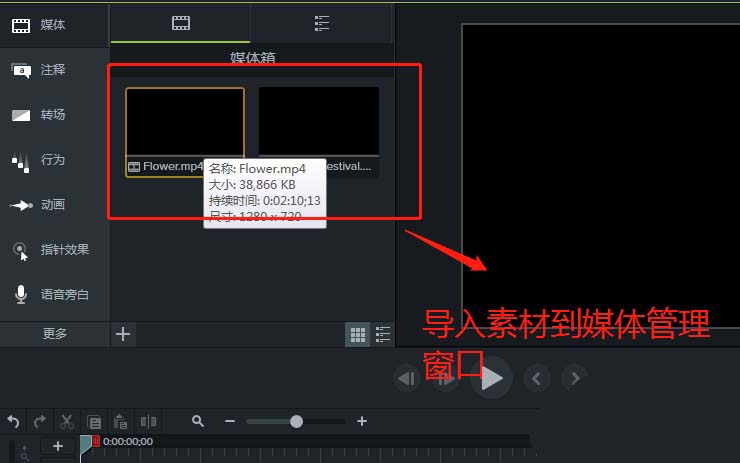Click the add track plus button
Image resolution: width=740 pixels, height=463 pixels.
[58, 446]
